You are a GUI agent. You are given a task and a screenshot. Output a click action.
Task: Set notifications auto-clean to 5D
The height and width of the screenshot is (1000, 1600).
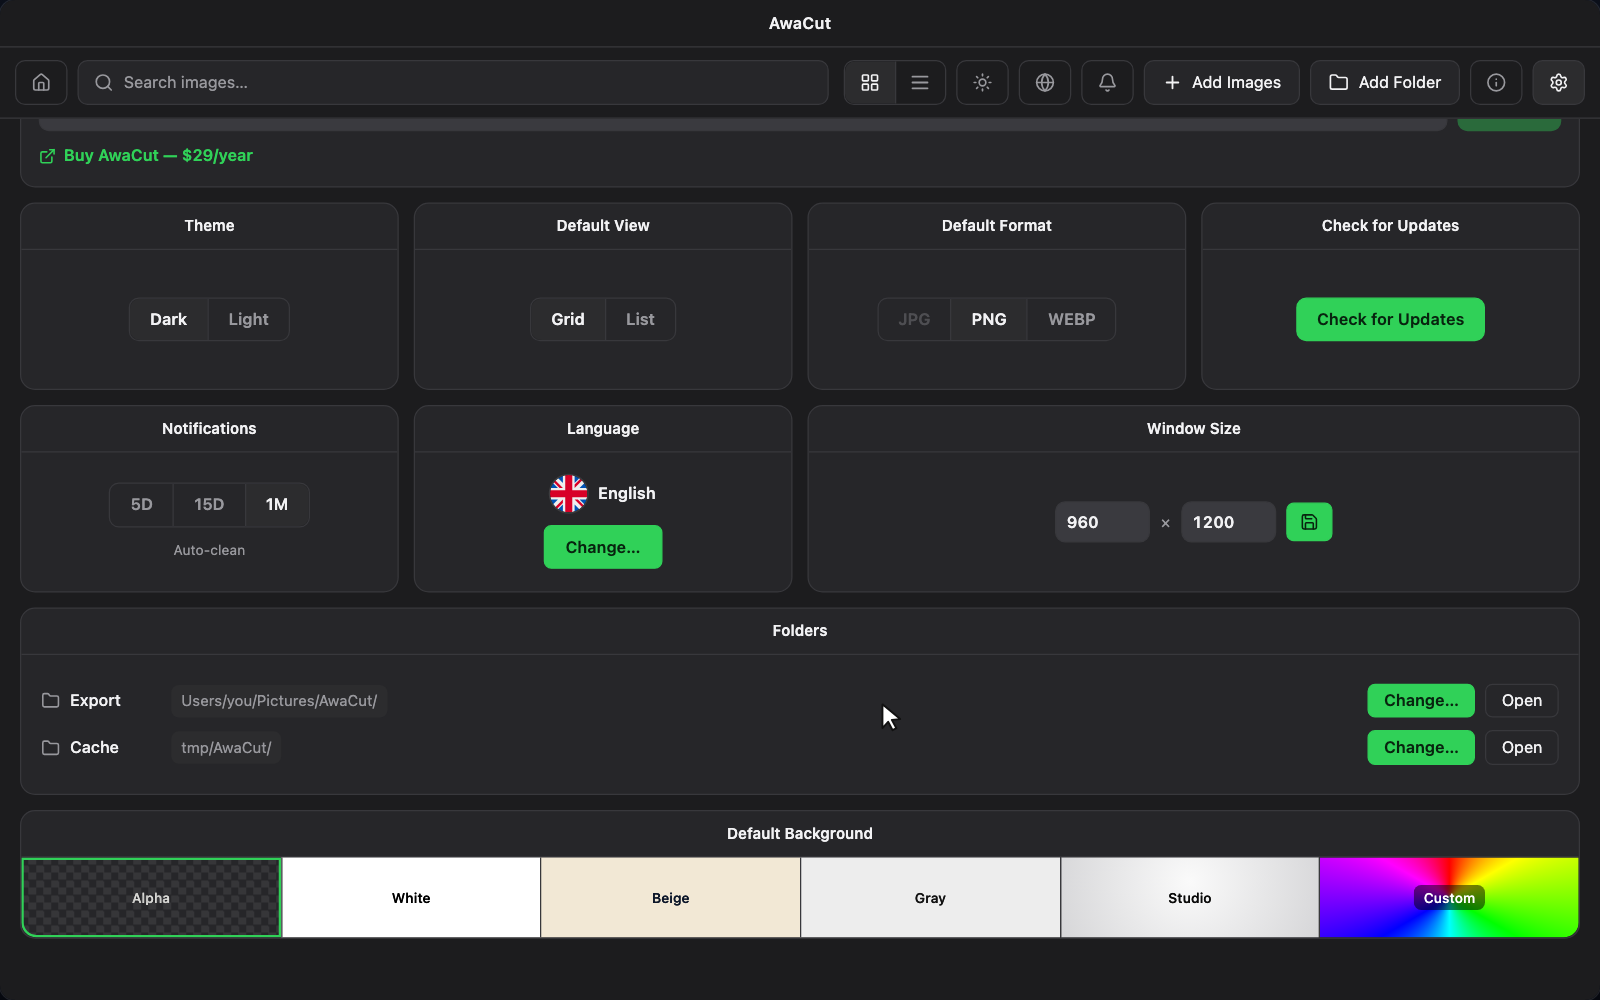pos(142,505)
